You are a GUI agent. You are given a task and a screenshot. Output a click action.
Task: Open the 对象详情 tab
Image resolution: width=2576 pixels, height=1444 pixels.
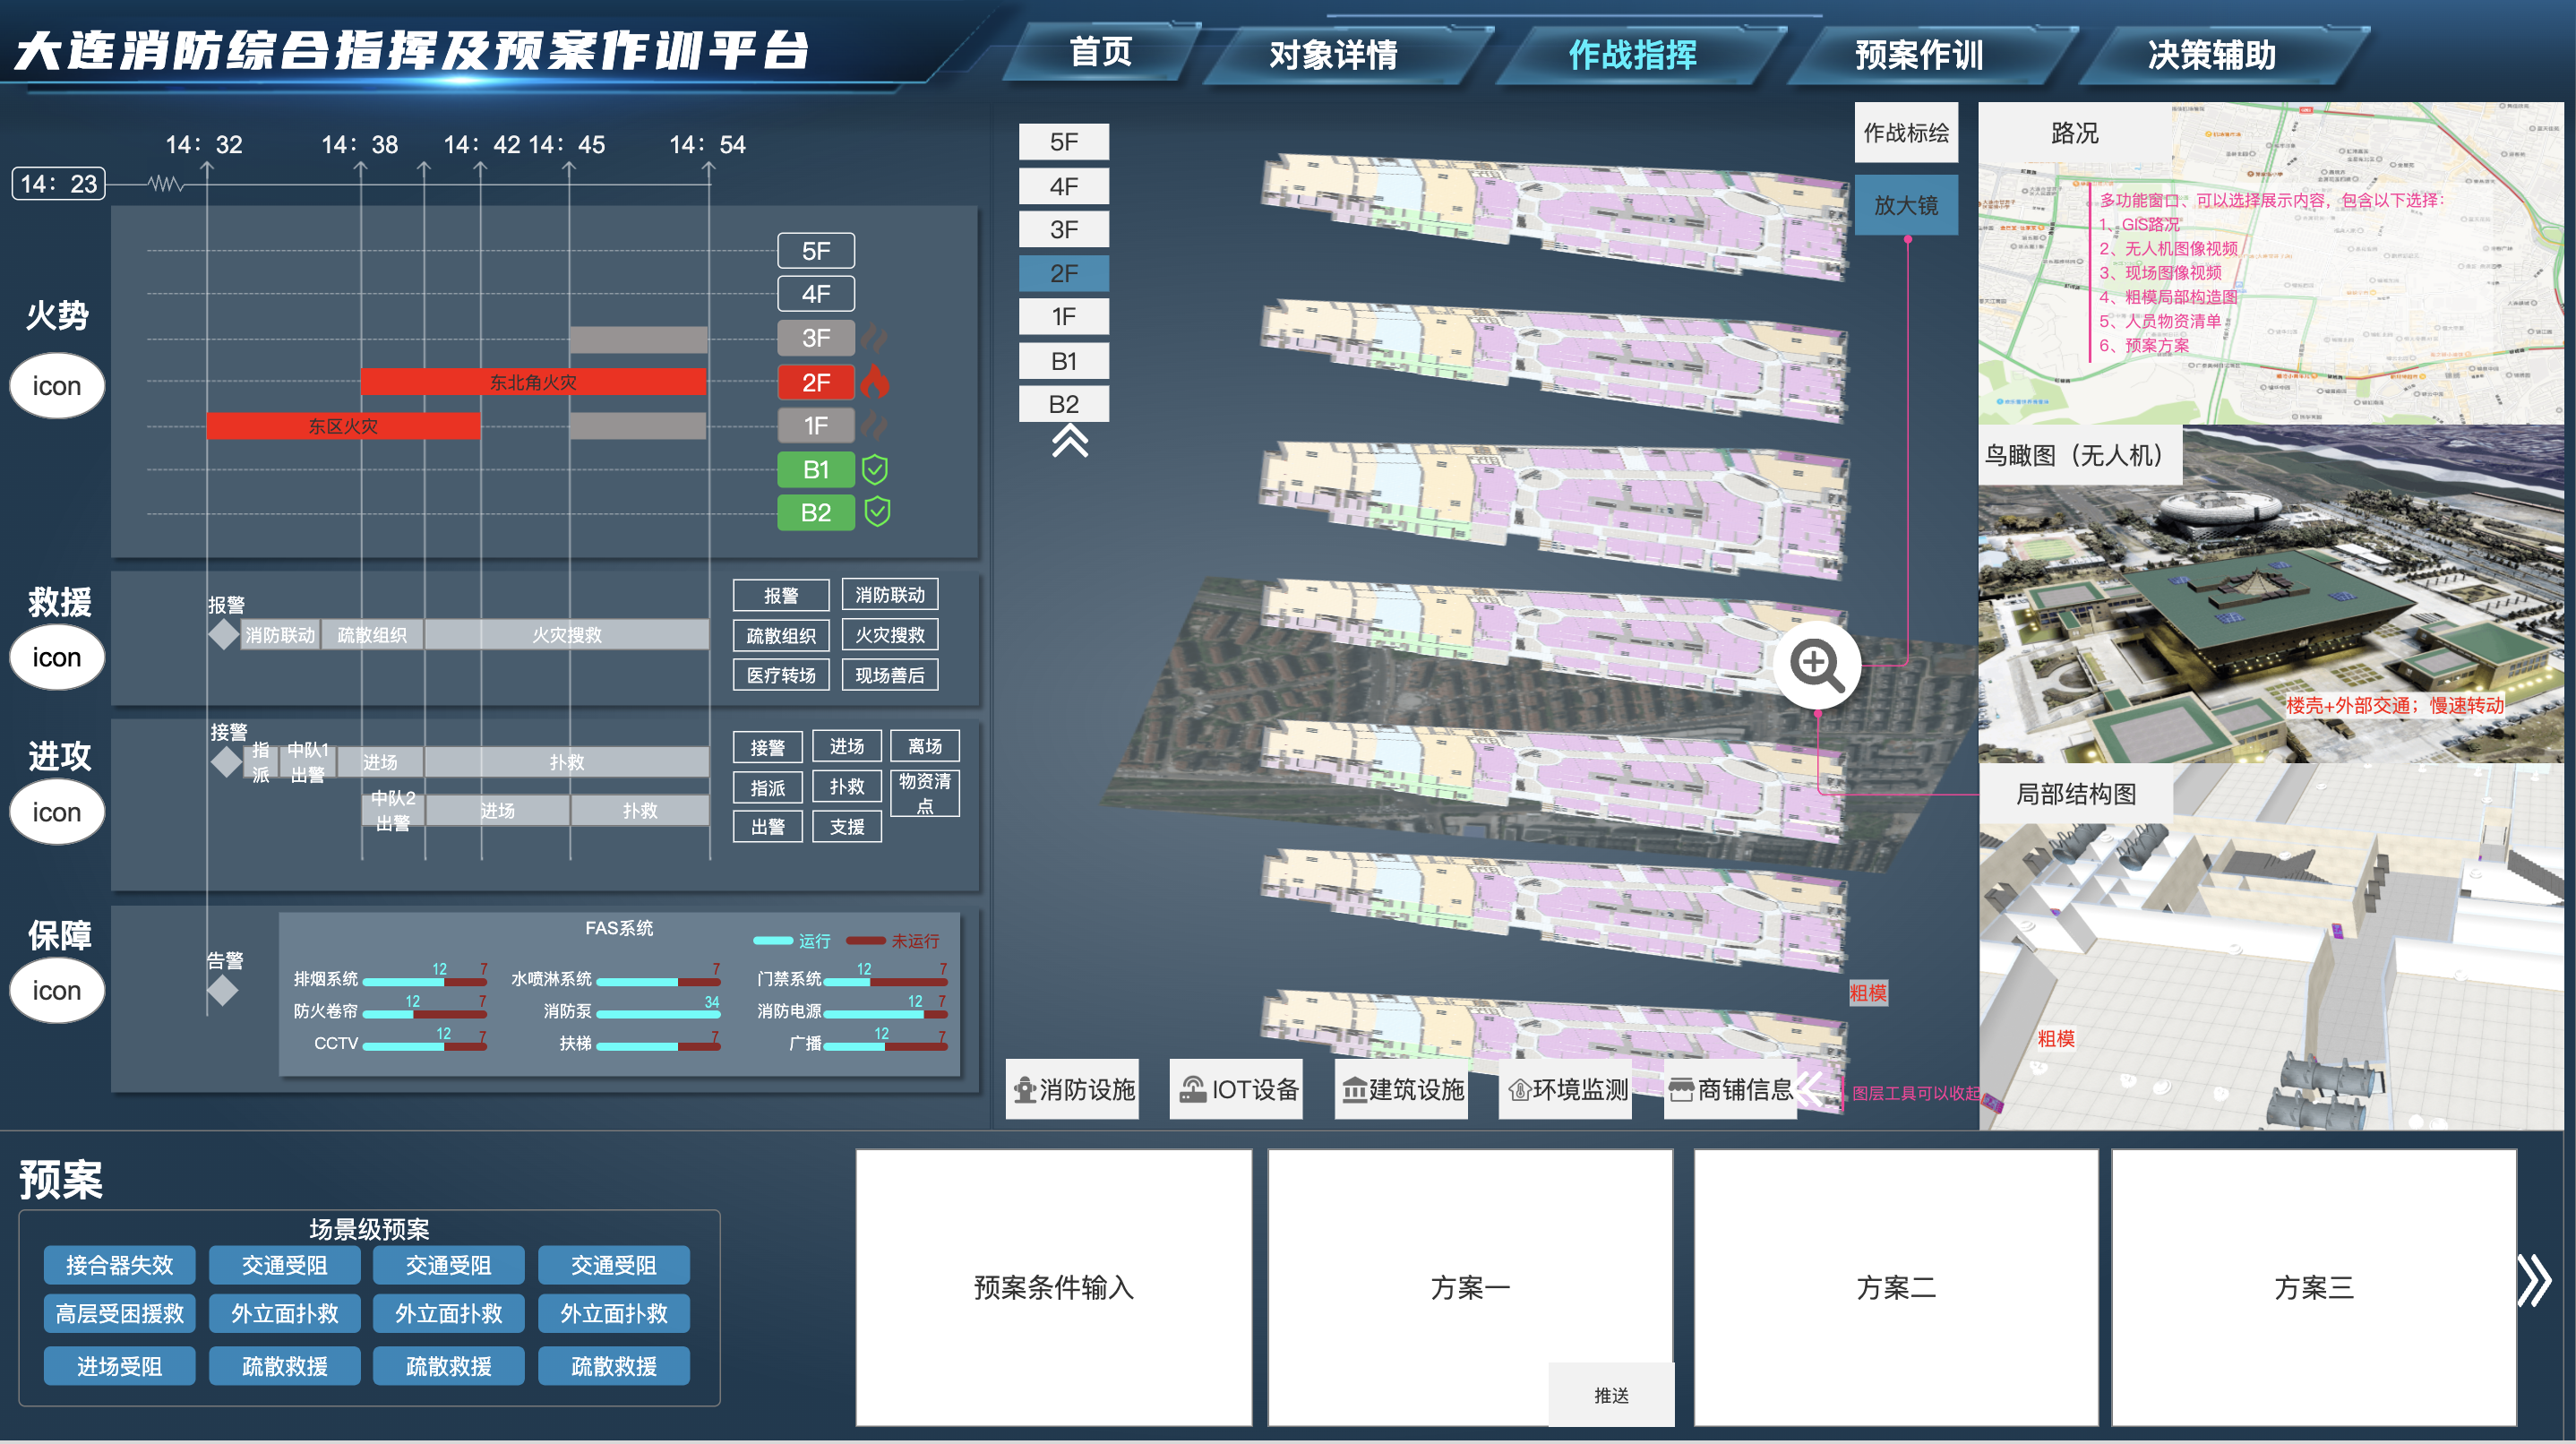pyautogui.click(x=1333, y=54)
